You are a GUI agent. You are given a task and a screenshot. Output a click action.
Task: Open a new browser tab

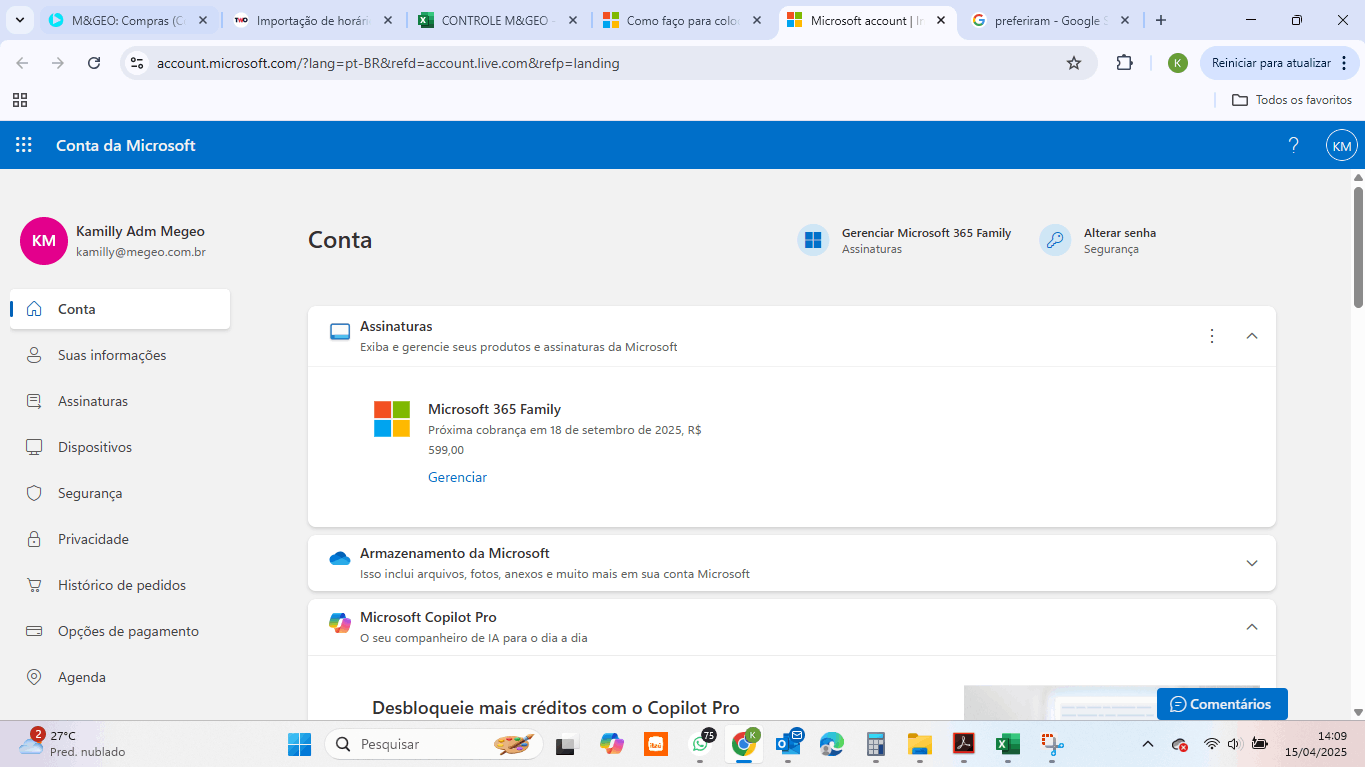[1161, 20]
